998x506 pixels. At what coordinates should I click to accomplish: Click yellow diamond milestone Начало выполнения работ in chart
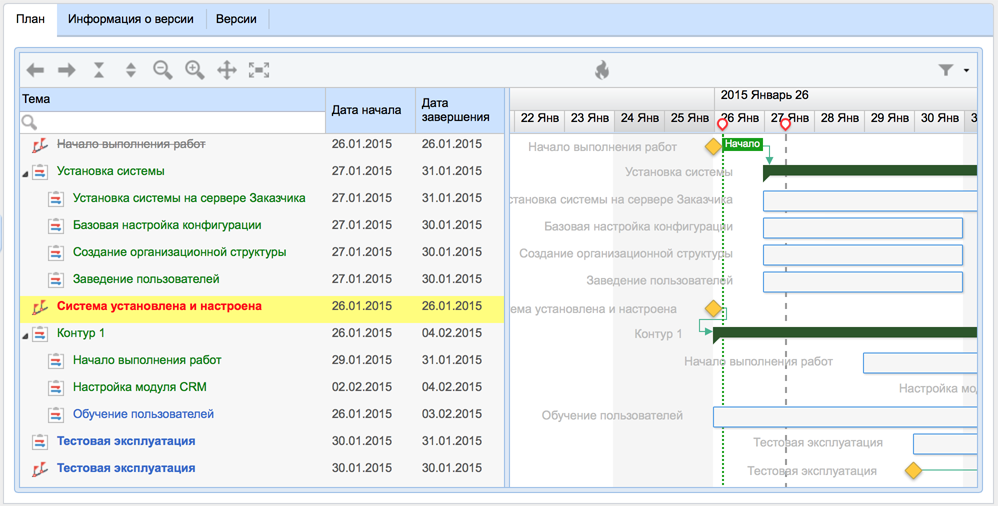[713, 147]
